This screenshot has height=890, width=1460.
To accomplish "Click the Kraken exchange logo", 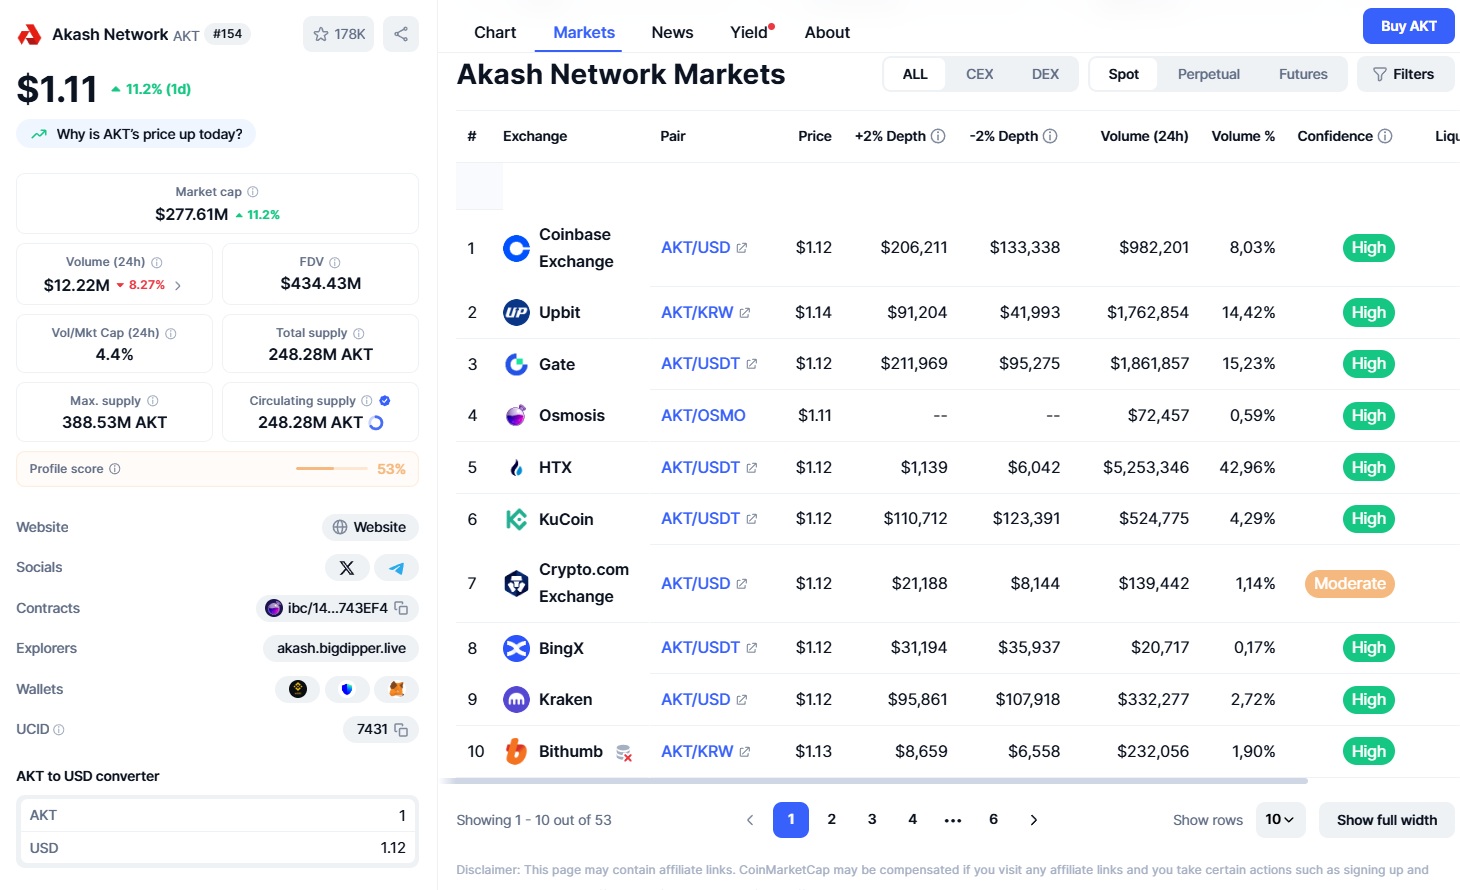I will (x=516, y=700).
